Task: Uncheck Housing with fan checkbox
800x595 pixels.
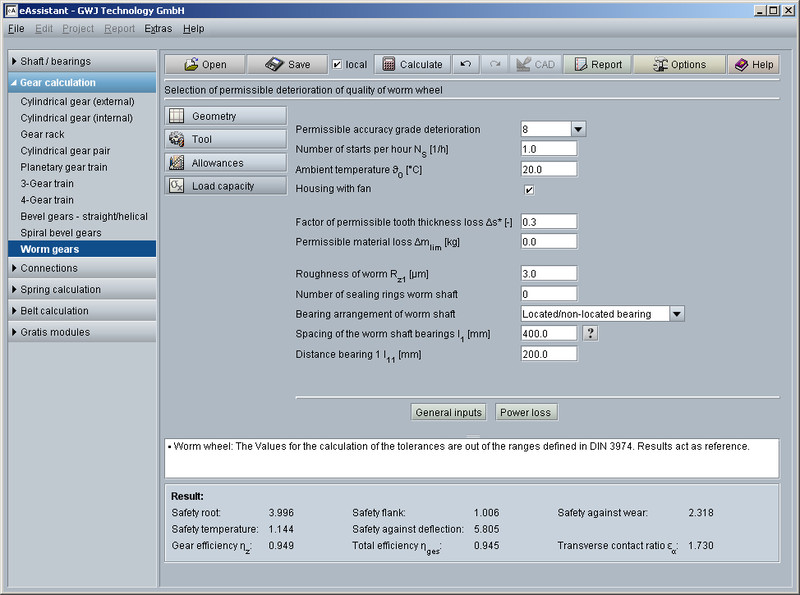Action: (x=529, y=189)
